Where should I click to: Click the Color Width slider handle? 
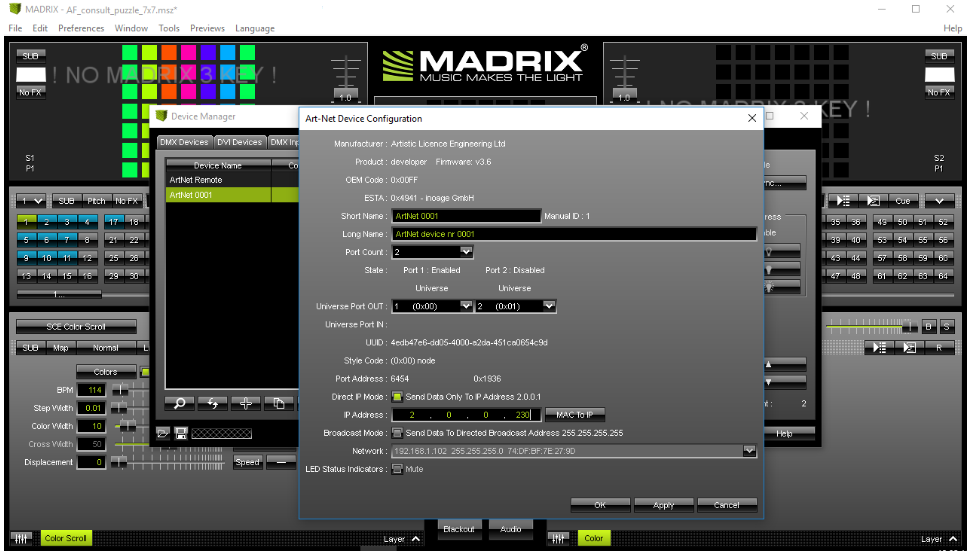127,426
